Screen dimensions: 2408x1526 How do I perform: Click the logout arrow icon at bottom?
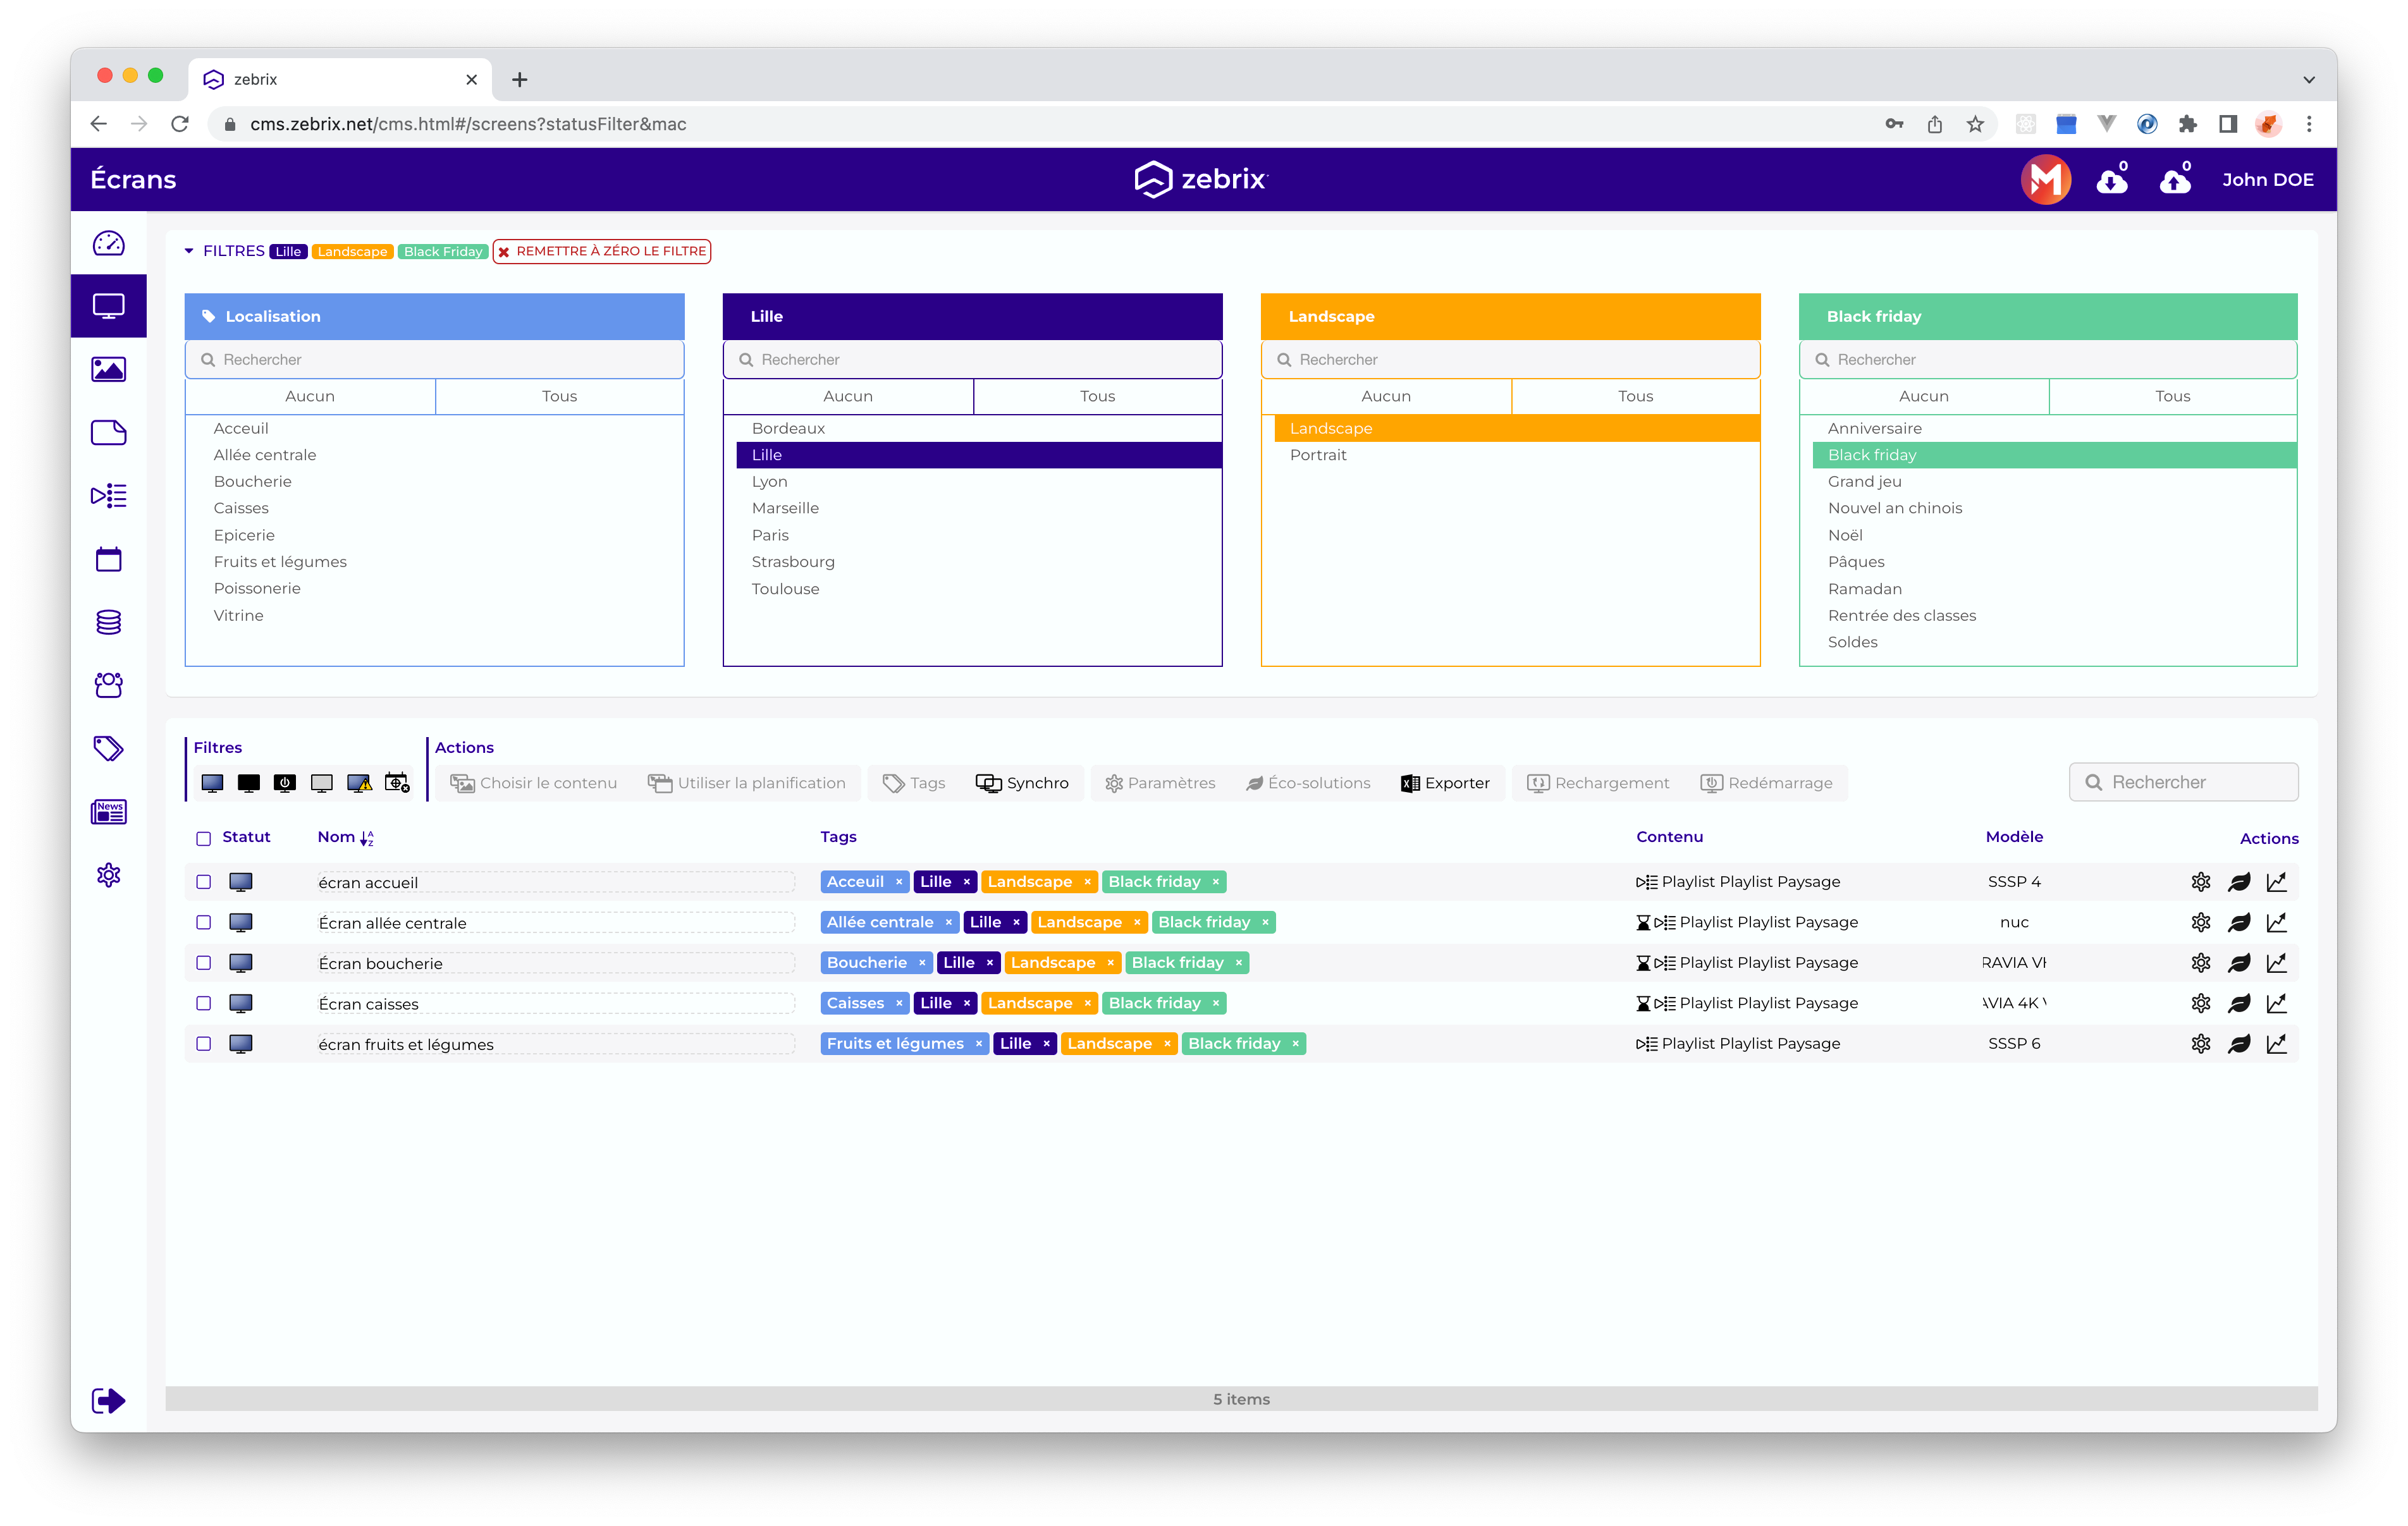click(x=108, y=1400)
